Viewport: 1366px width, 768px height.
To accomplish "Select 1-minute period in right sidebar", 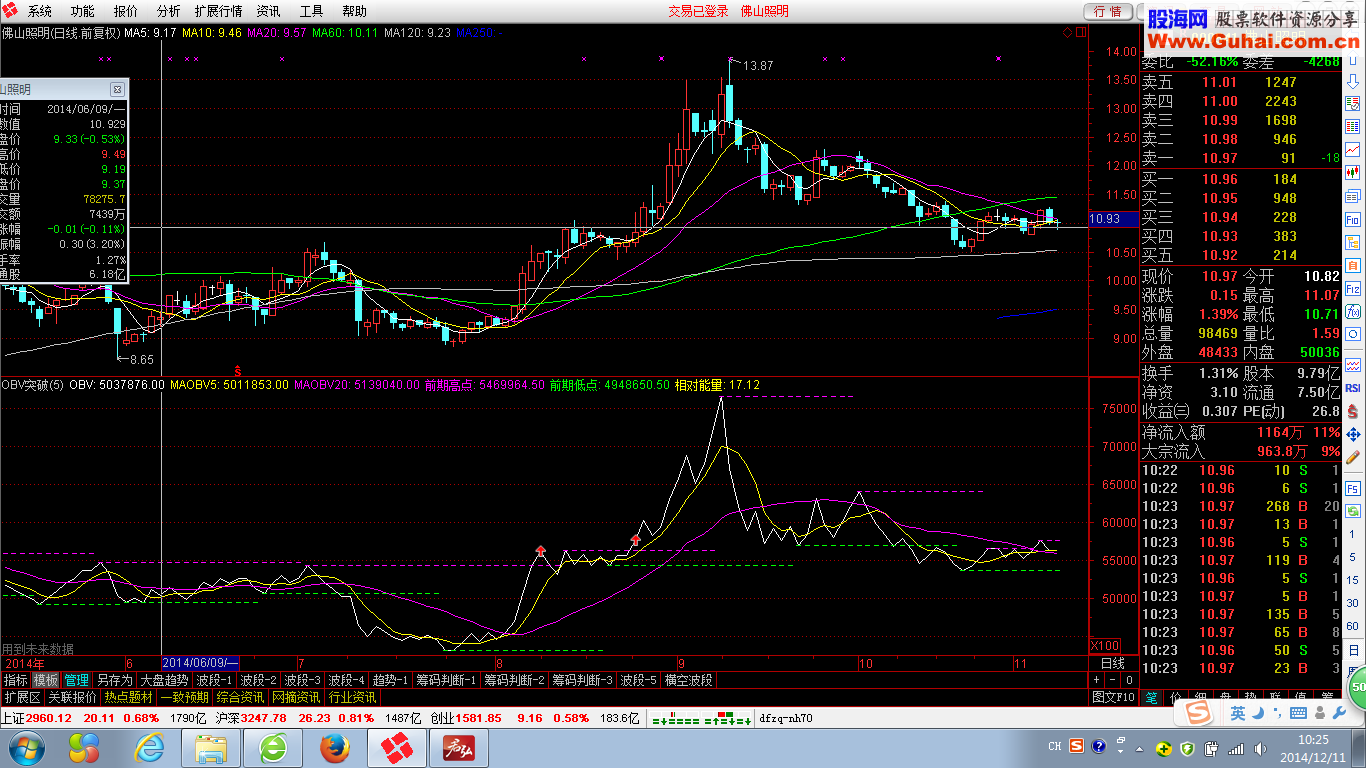I will click(1351, 534).
